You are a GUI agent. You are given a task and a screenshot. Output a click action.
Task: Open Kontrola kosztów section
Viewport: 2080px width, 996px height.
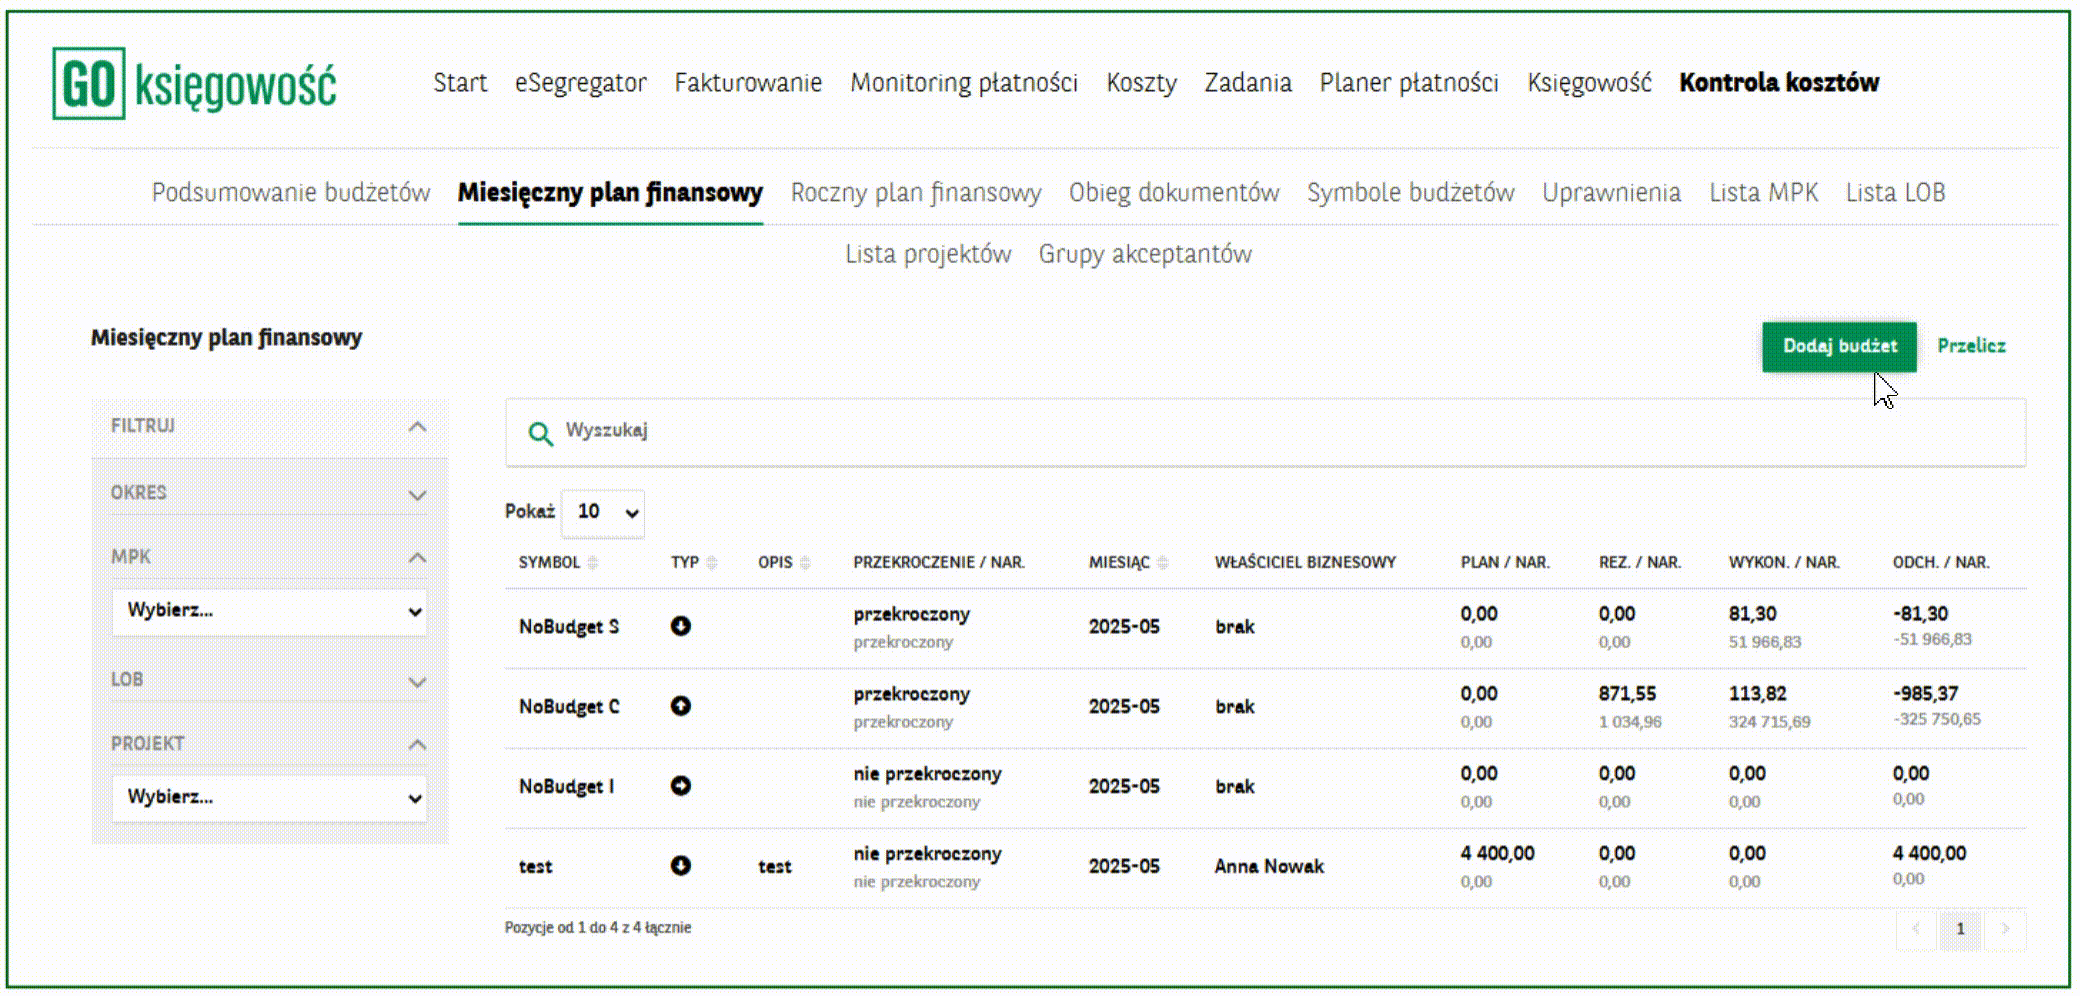click(1779, 83)
